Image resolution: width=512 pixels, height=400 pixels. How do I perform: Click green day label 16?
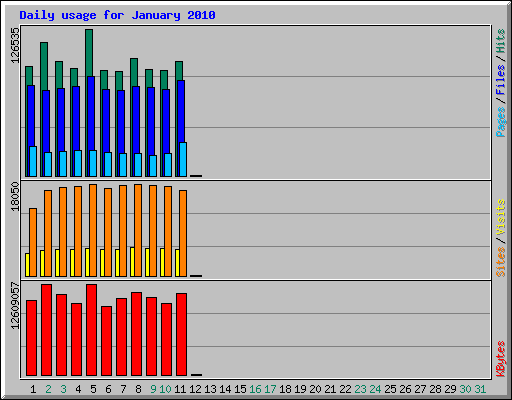point(255,389)
